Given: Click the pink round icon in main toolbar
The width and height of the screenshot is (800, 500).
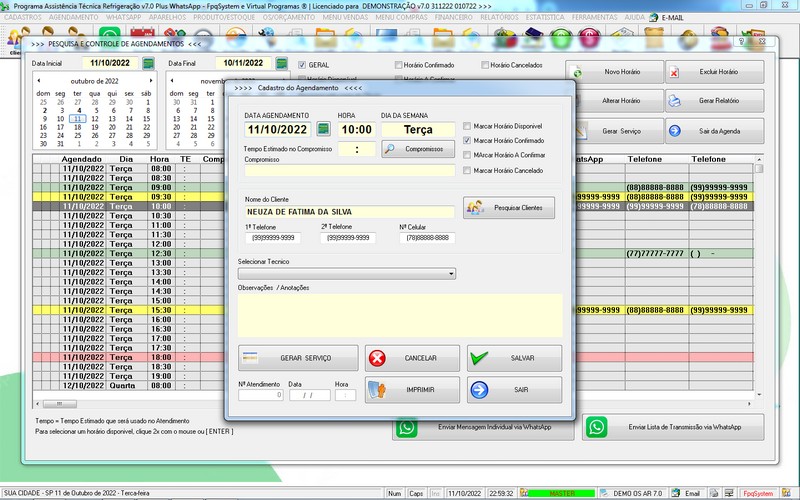Looking at the screenshot, I should click(589, 39).
